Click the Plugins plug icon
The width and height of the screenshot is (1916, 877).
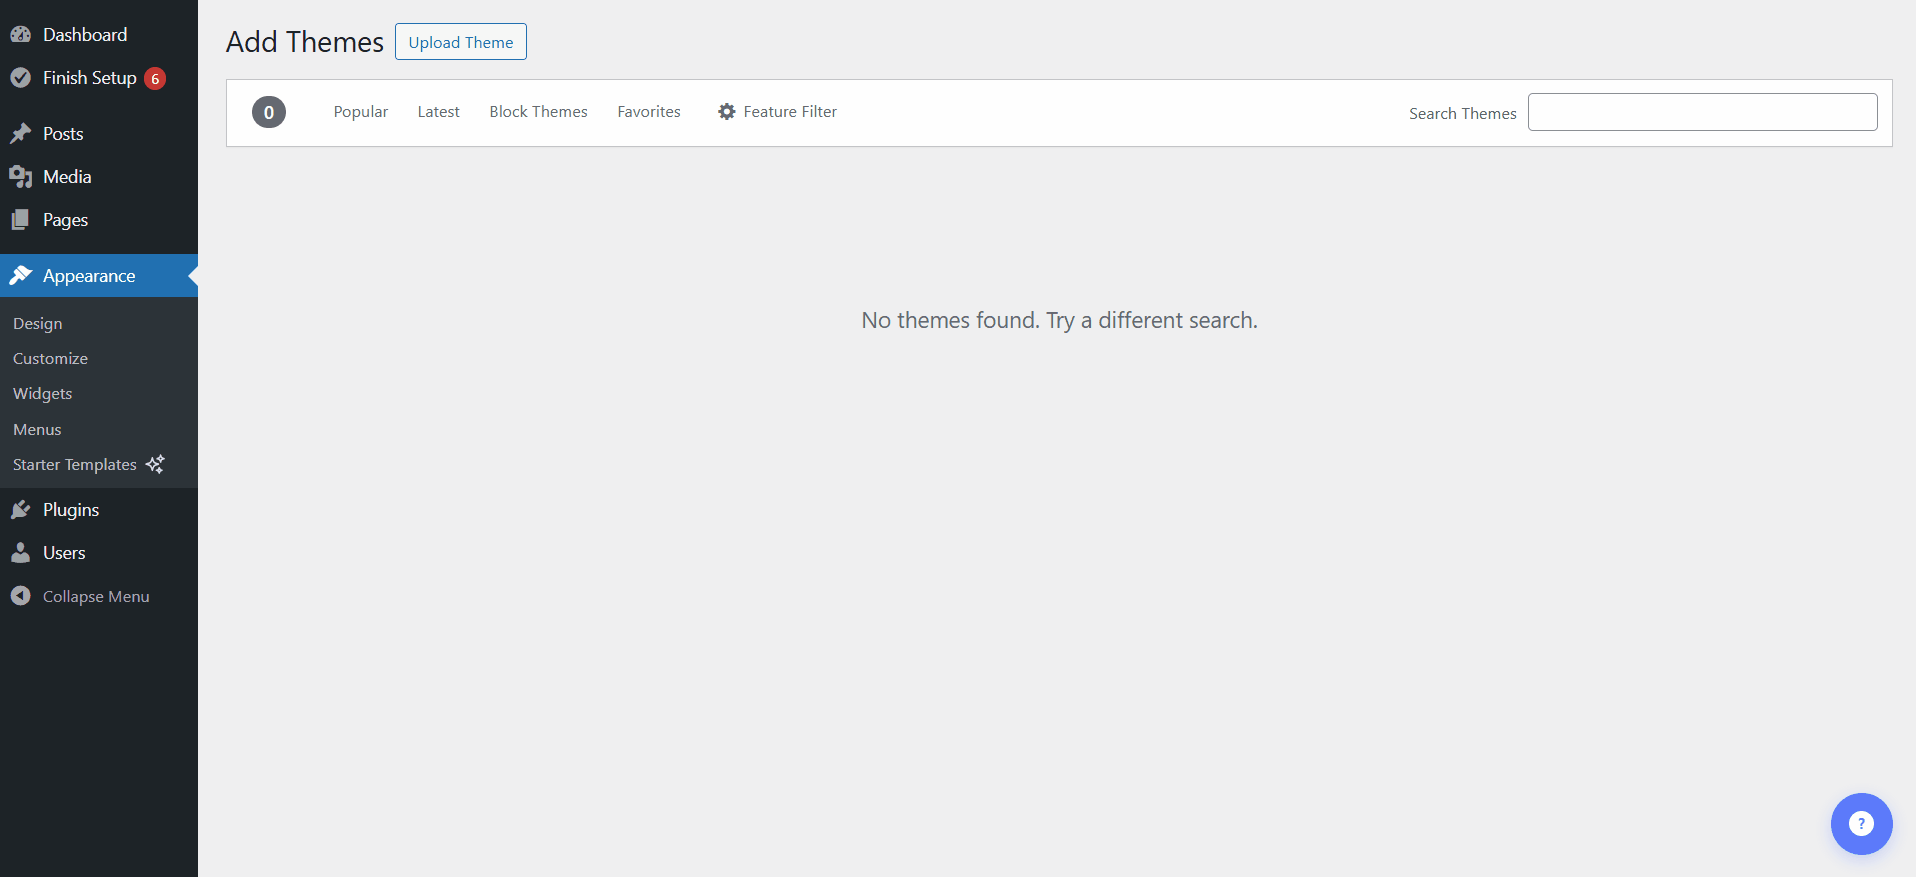click(x=20, y=510)
